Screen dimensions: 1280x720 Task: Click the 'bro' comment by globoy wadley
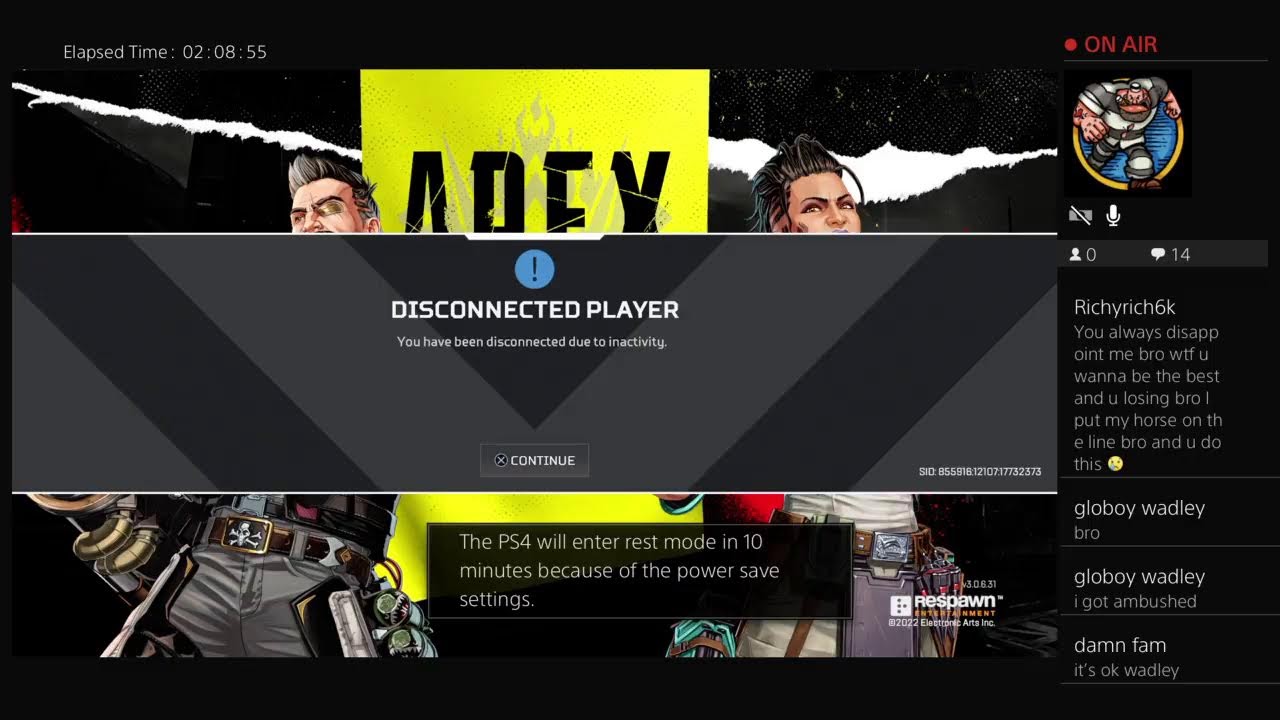pos(1087,533)
